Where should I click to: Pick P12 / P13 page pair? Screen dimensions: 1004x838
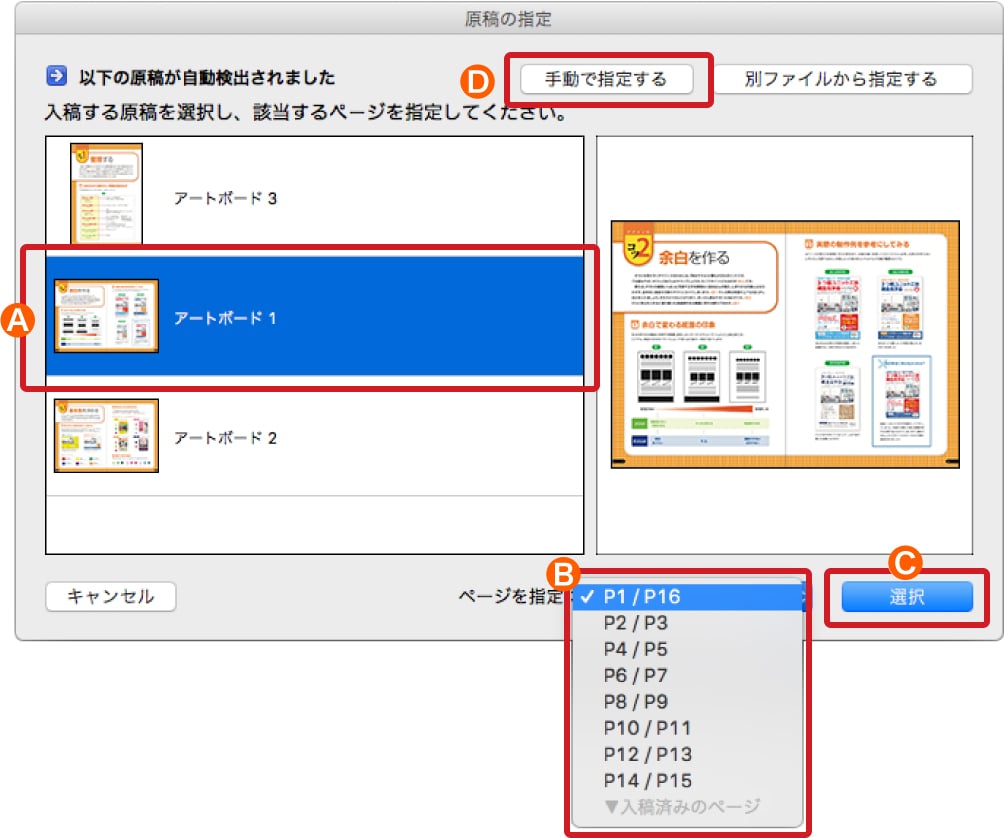647,754
